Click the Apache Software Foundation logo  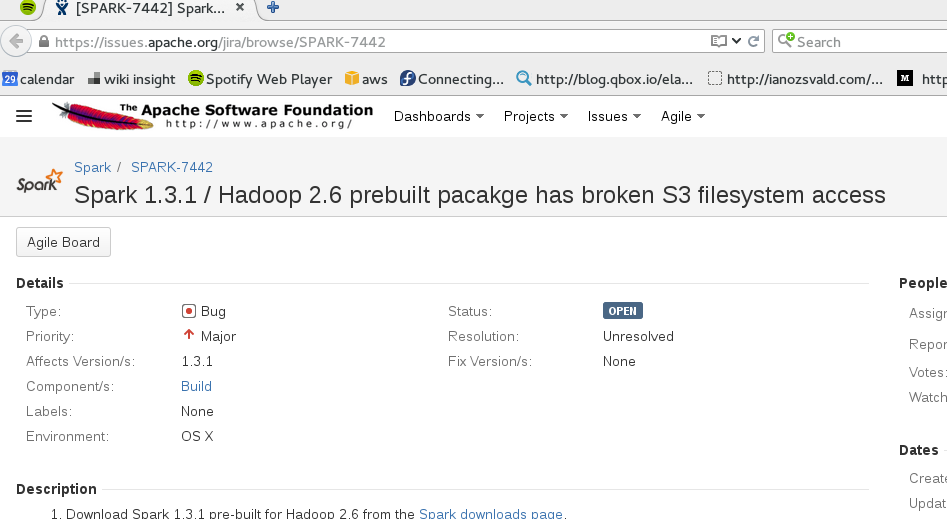213,116
